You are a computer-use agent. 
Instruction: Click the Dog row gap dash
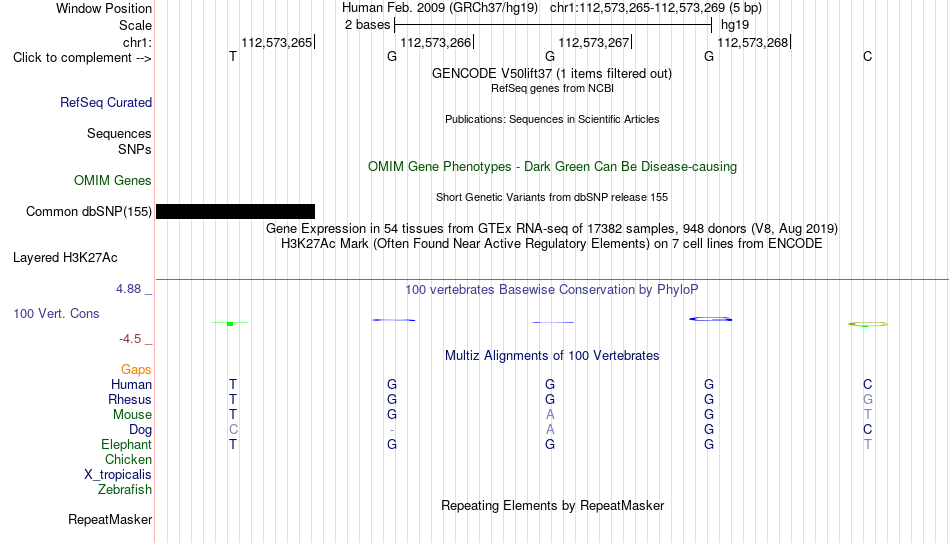click(392, 430)
